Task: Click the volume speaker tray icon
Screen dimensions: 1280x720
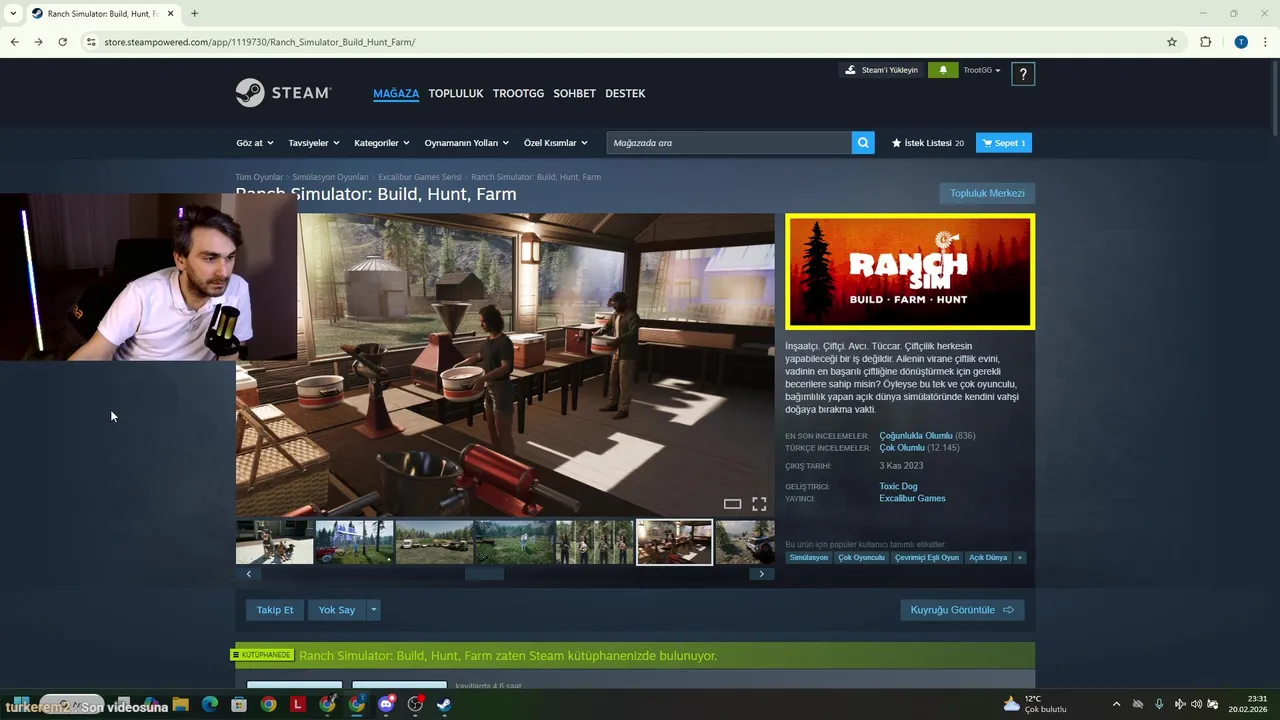Action: click(1196, 704)
